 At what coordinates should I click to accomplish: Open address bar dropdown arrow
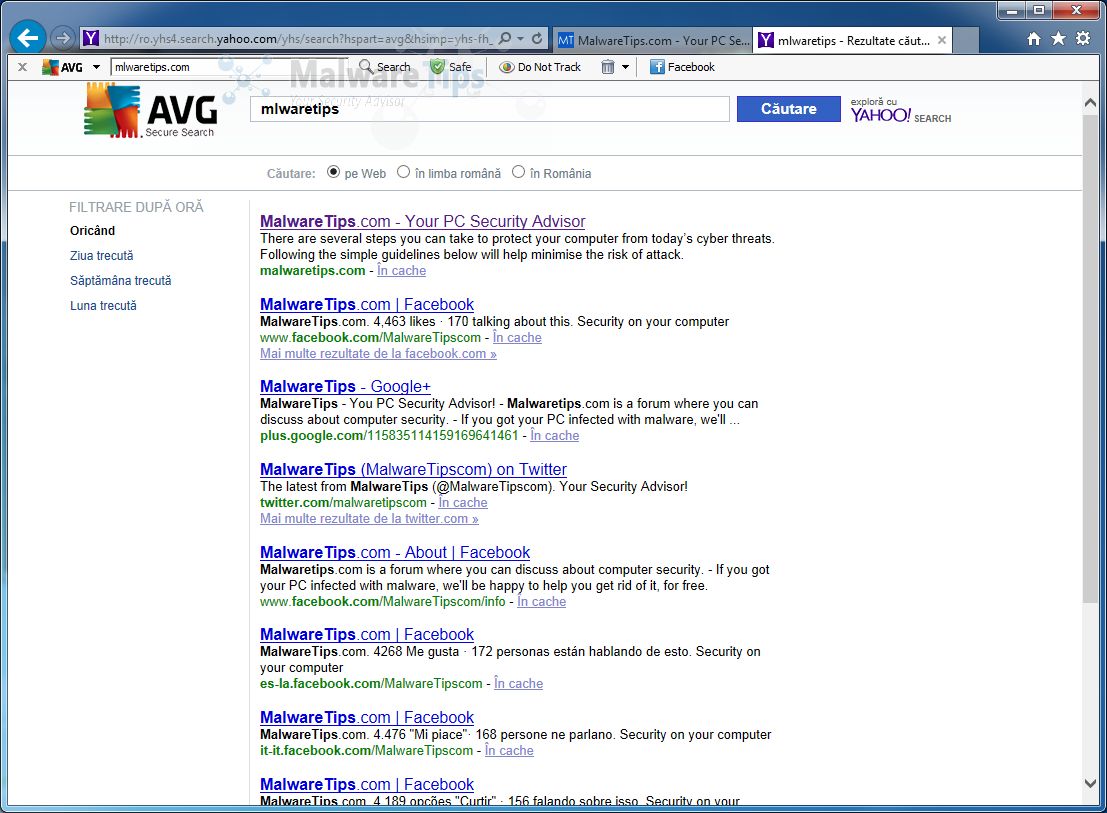[520, 39]
